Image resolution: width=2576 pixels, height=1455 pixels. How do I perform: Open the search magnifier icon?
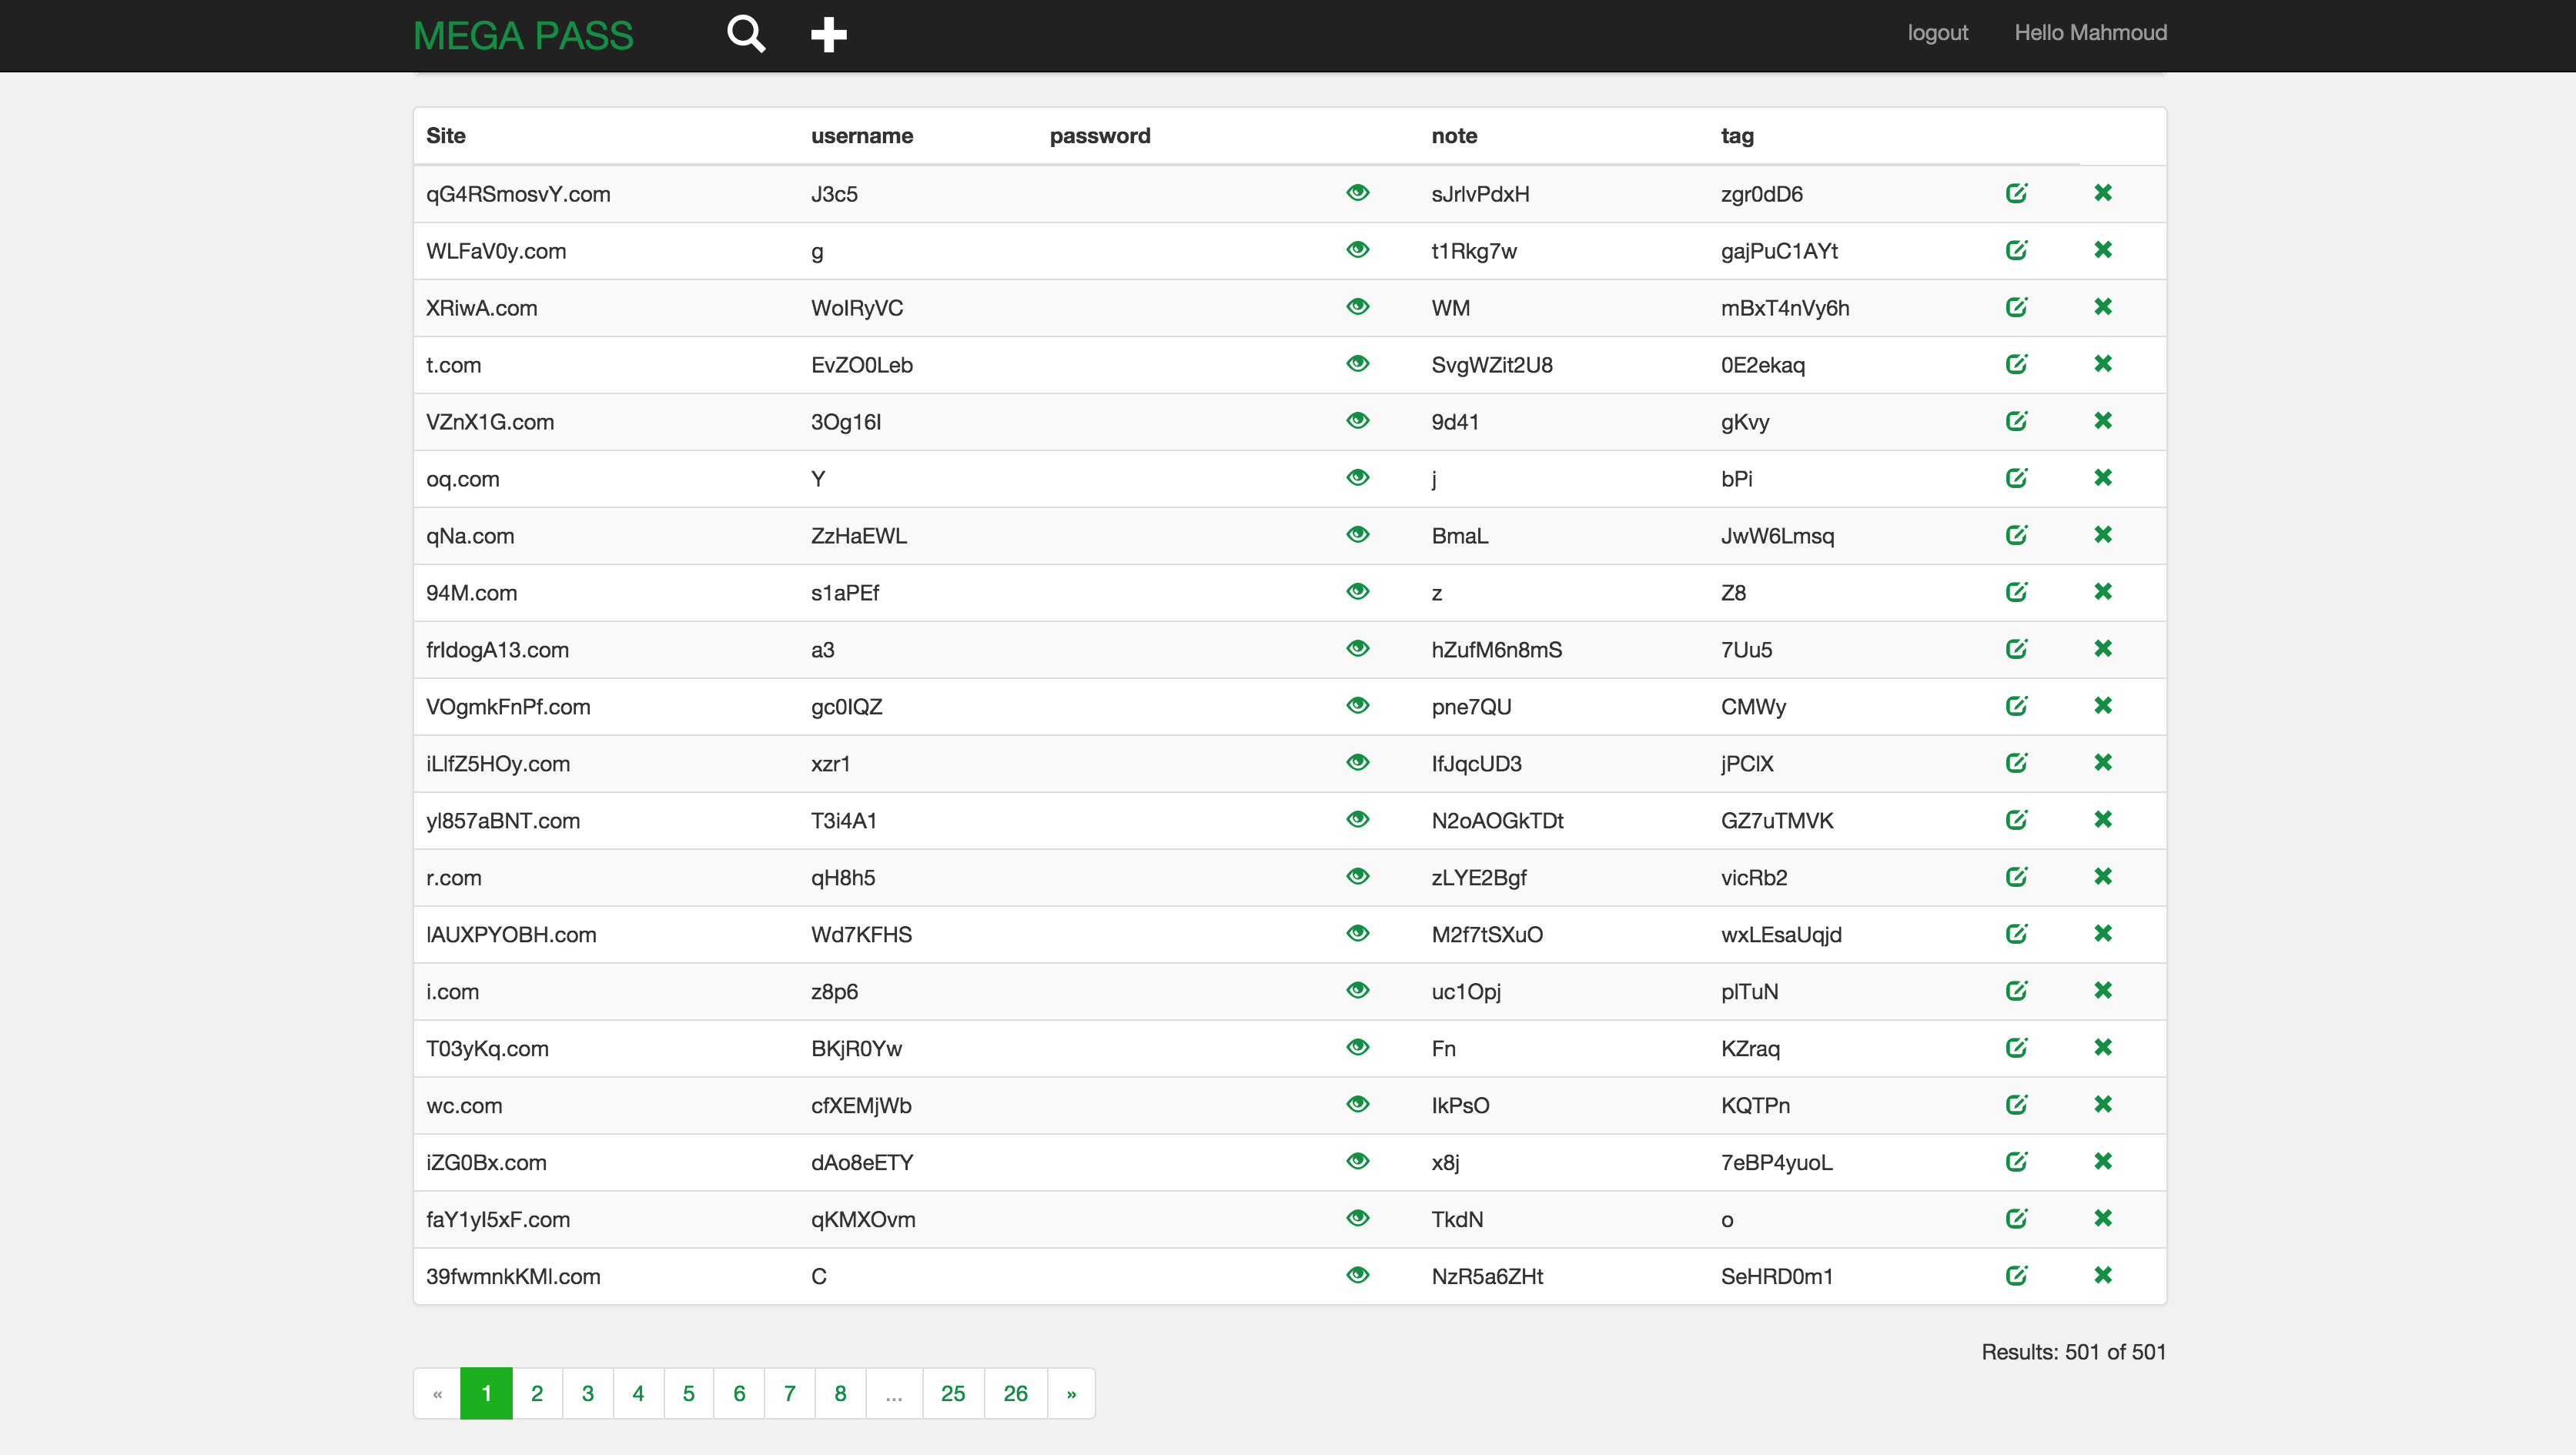[746, 34]
